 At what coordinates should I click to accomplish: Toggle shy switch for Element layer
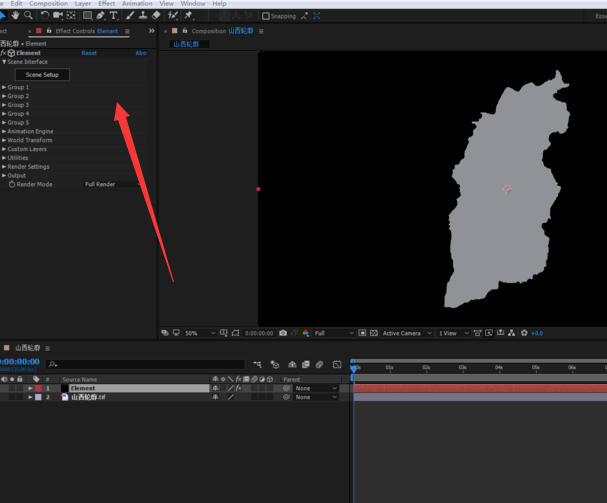point(215,388)
